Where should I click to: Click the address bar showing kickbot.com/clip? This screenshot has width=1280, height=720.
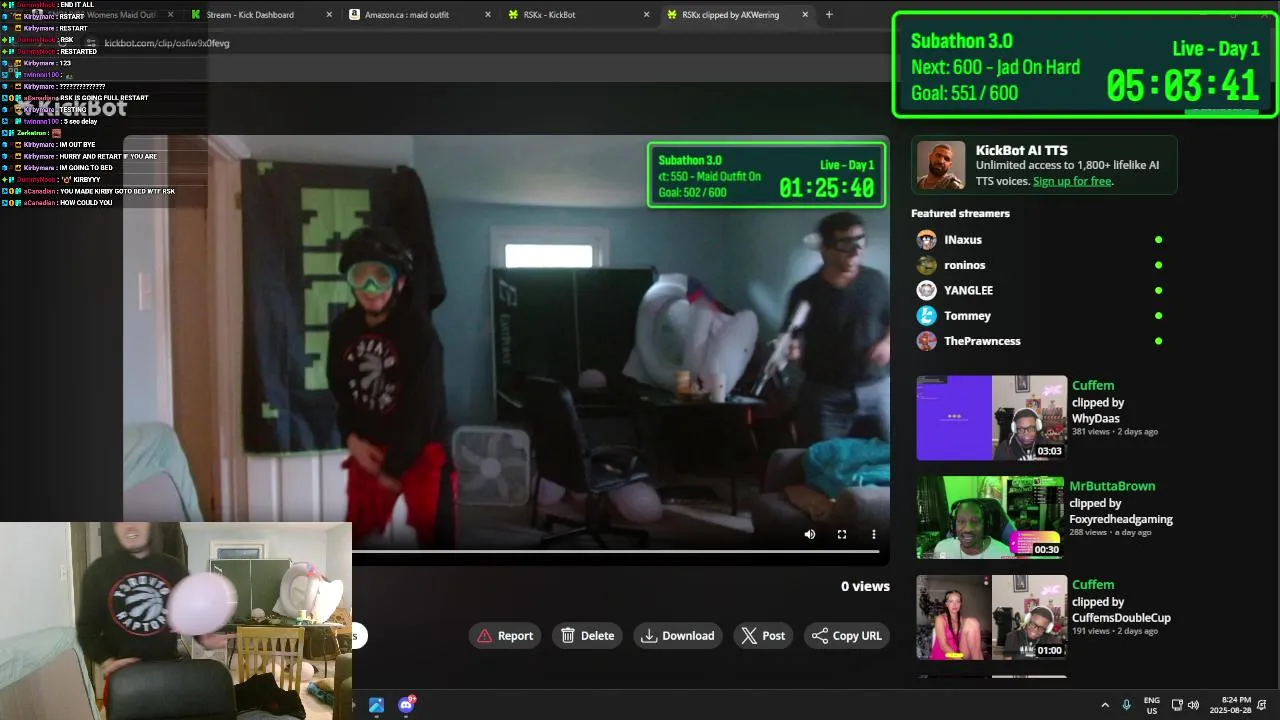click(167, 43)
